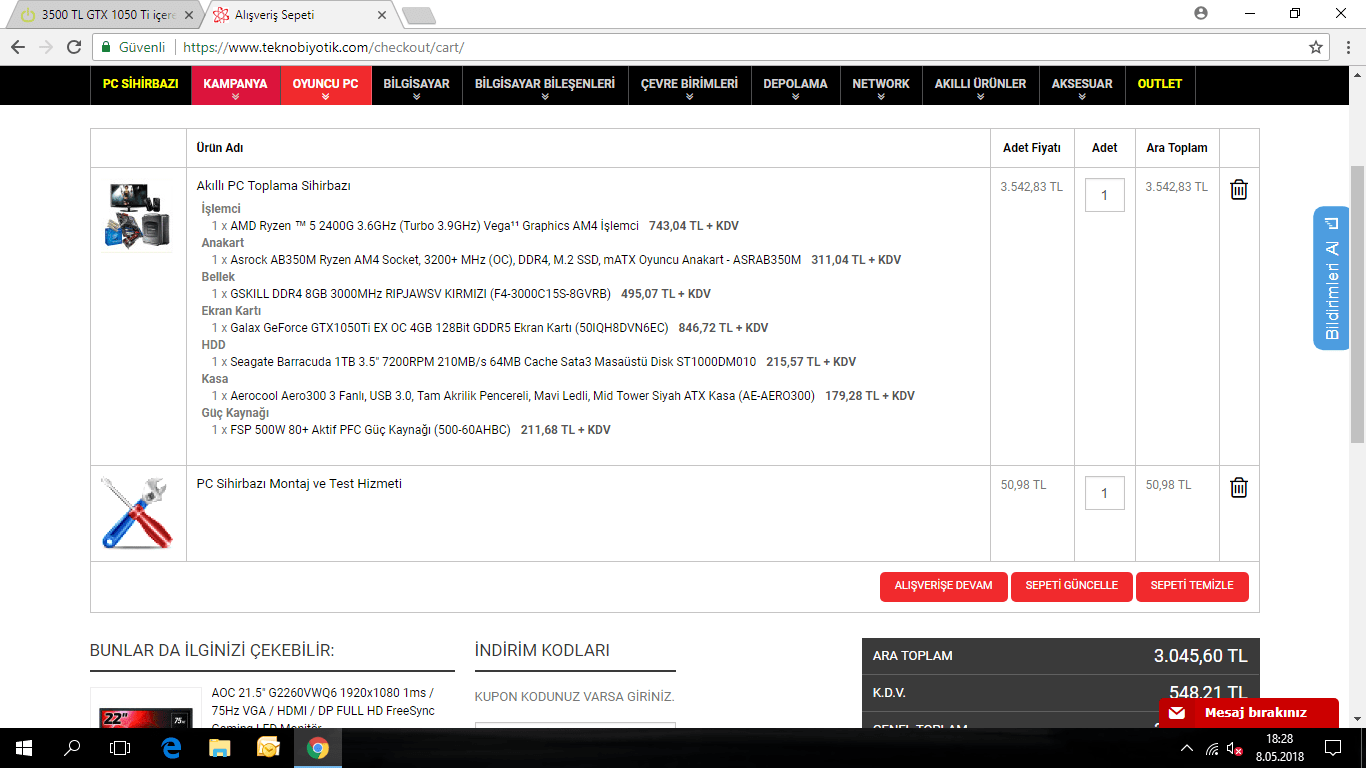This screenshot has width=1366, height=768.
Task: Open the AOC 21.5" G2260VWQ6 monitor link
Action: (x=322, y=710)
